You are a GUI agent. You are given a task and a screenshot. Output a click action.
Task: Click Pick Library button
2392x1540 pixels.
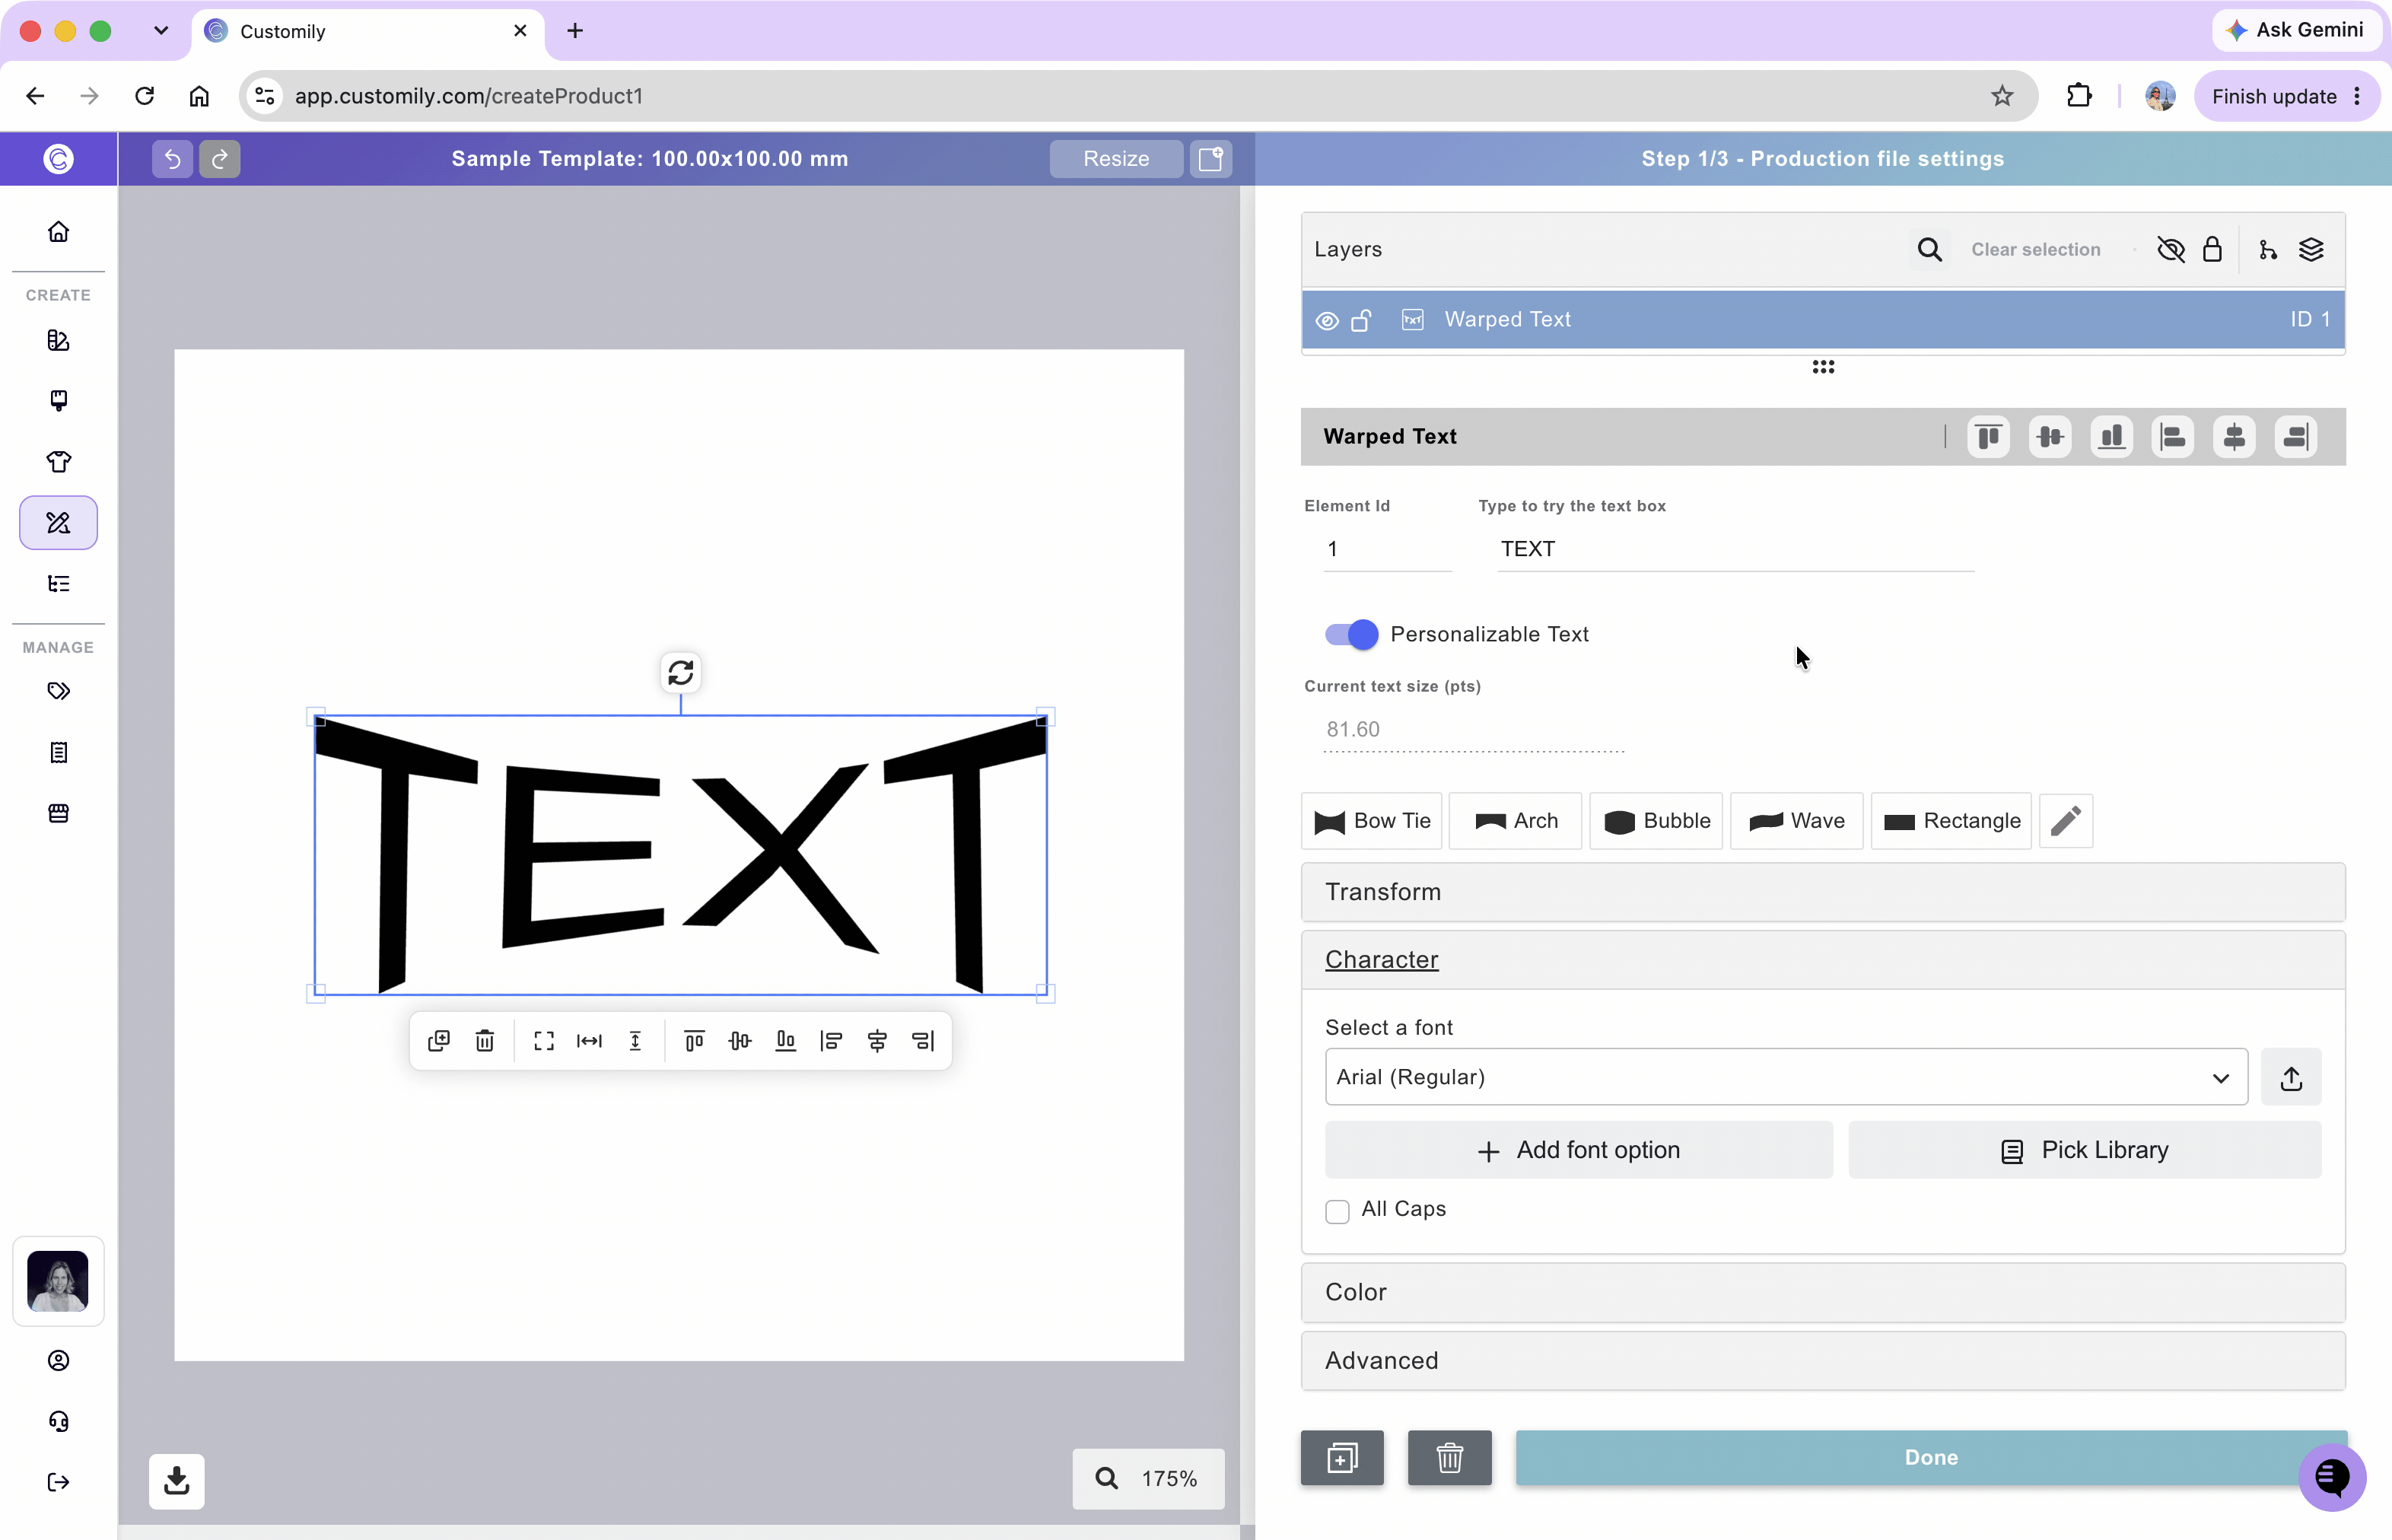(x=2084, y=1151)
